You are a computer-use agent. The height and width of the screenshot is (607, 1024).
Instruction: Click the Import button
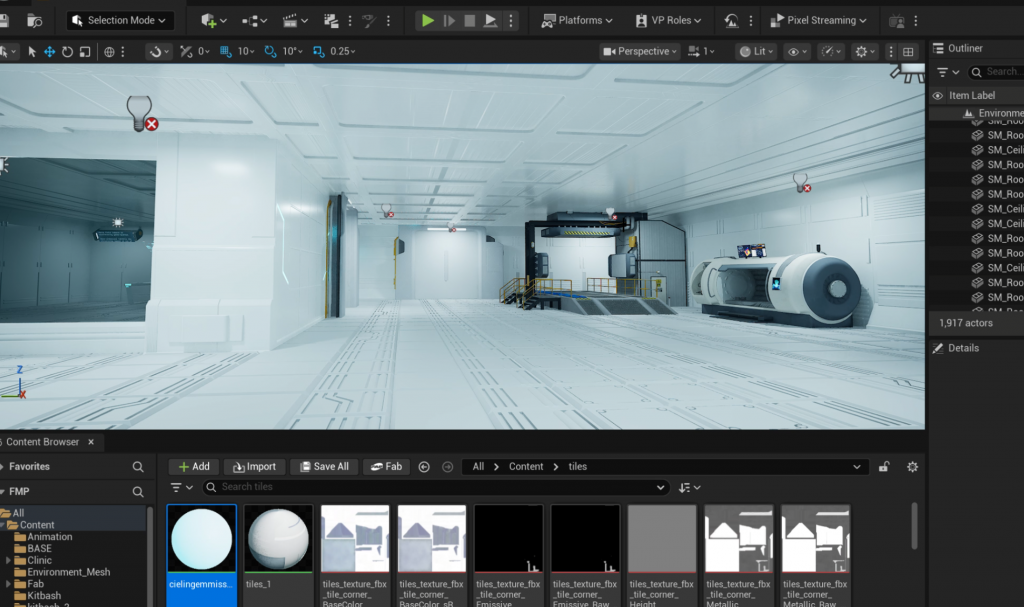pyautogui.click(x=252, y=467)
